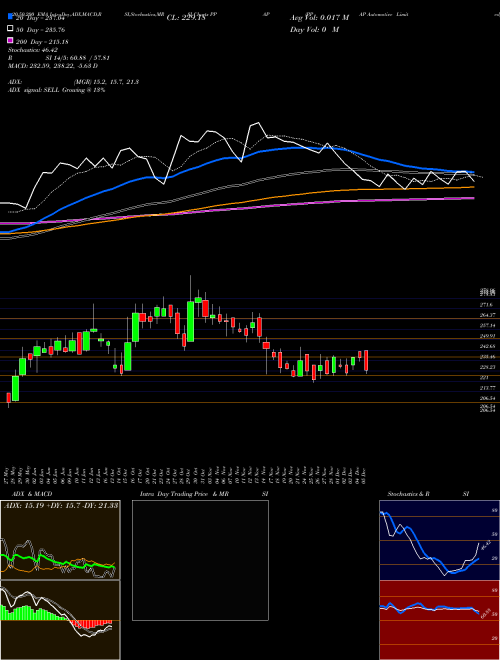Viewport: 500px width, 660px height.
Task: Click the 'Day Vol: 0 M' label
Action: pos(315,29)
